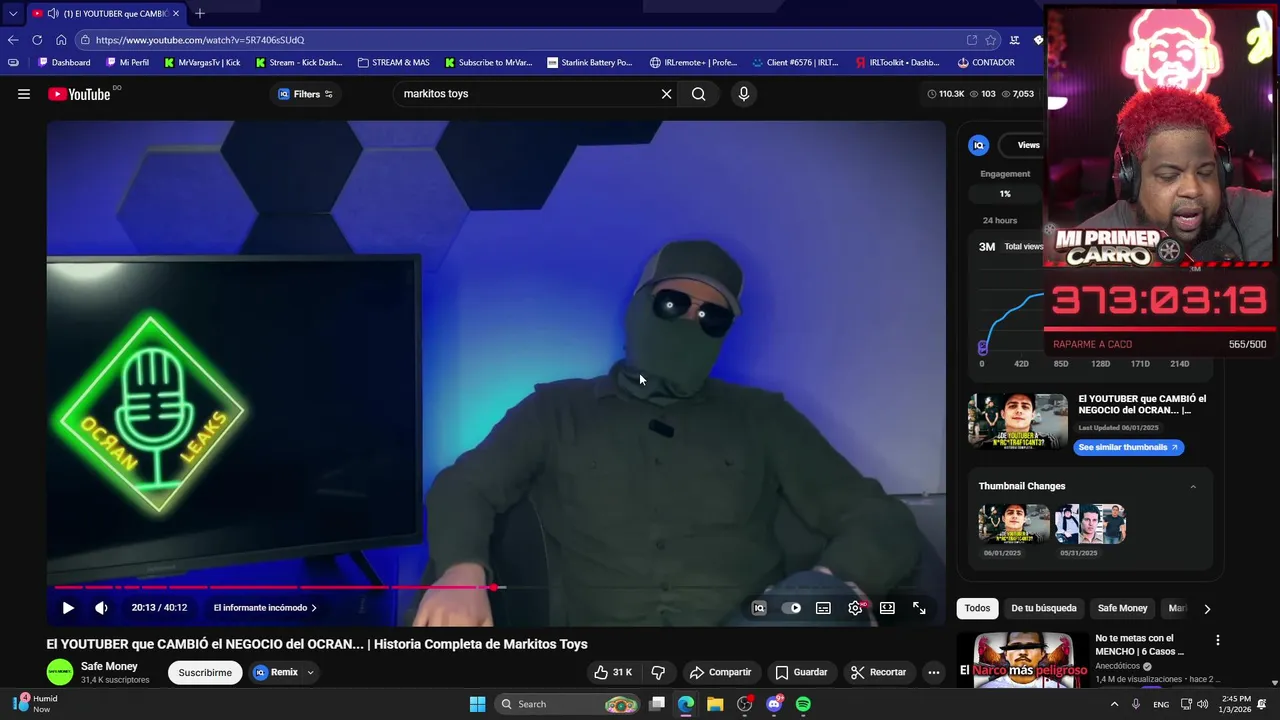Image resolution: width=1280 pixels, height=720 pixels.
Task: Clear the search box with X icon
Action: [x=666, y=94]
